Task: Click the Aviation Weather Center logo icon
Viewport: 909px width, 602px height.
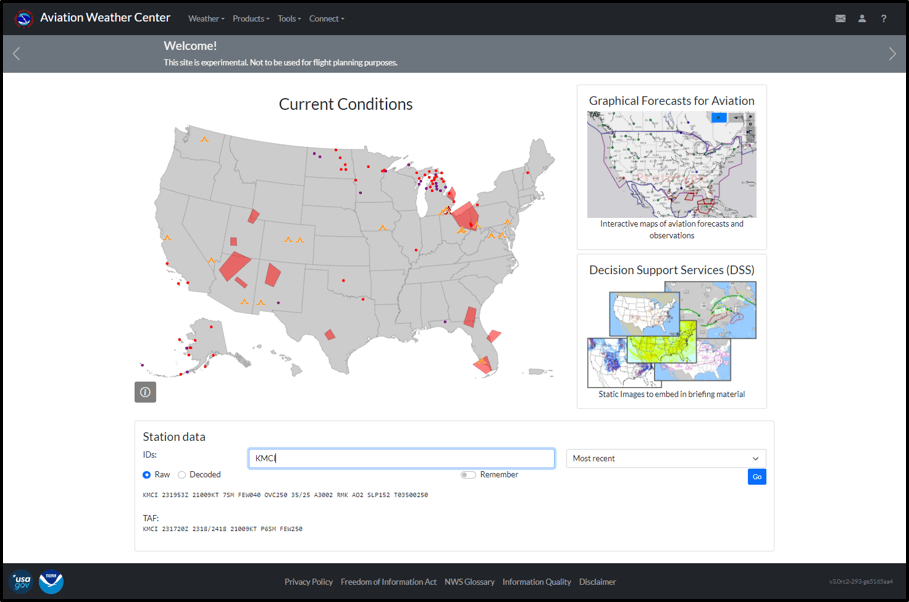Action: 24,18
